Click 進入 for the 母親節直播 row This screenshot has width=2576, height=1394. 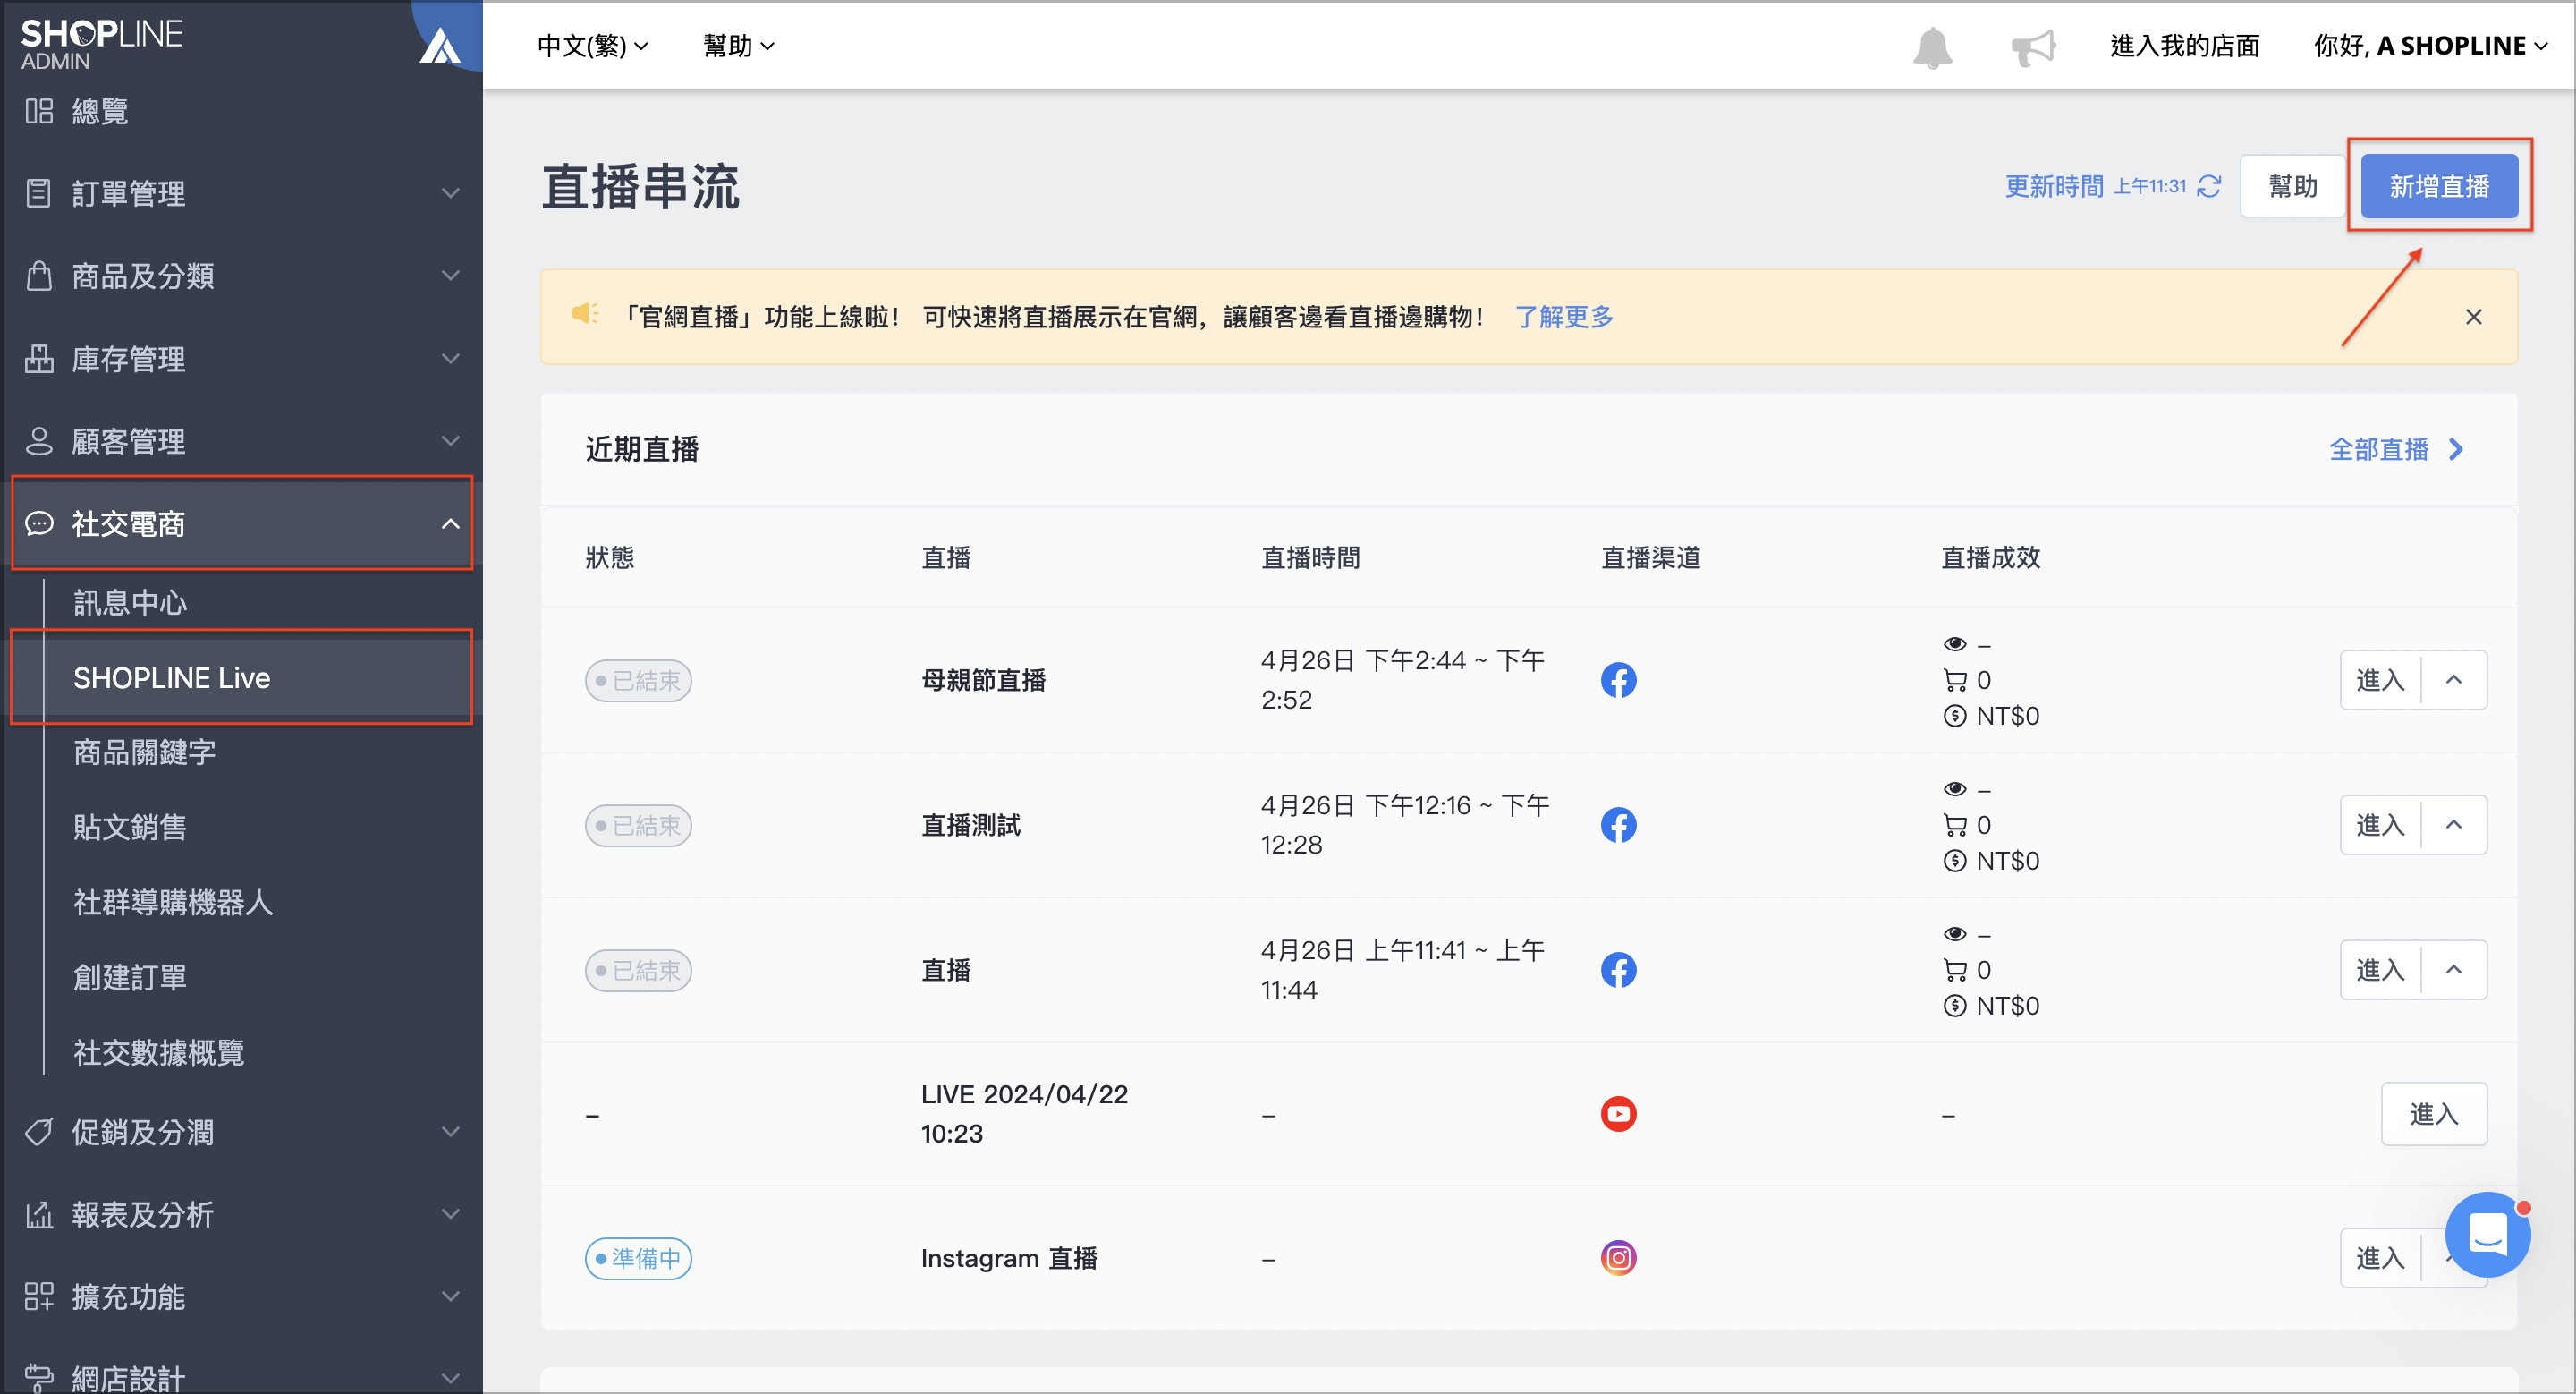pyautogui.click(x=2380, y=680)
